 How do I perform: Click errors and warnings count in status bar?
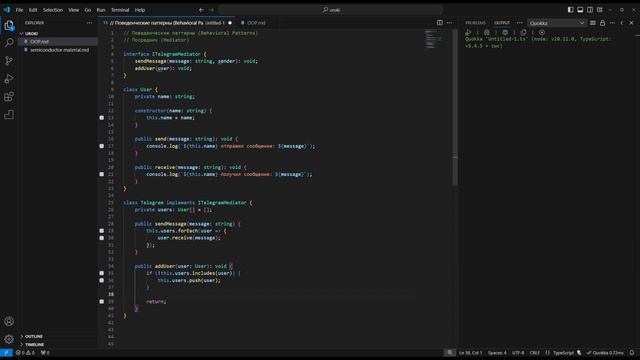click(x=25, y=353)
